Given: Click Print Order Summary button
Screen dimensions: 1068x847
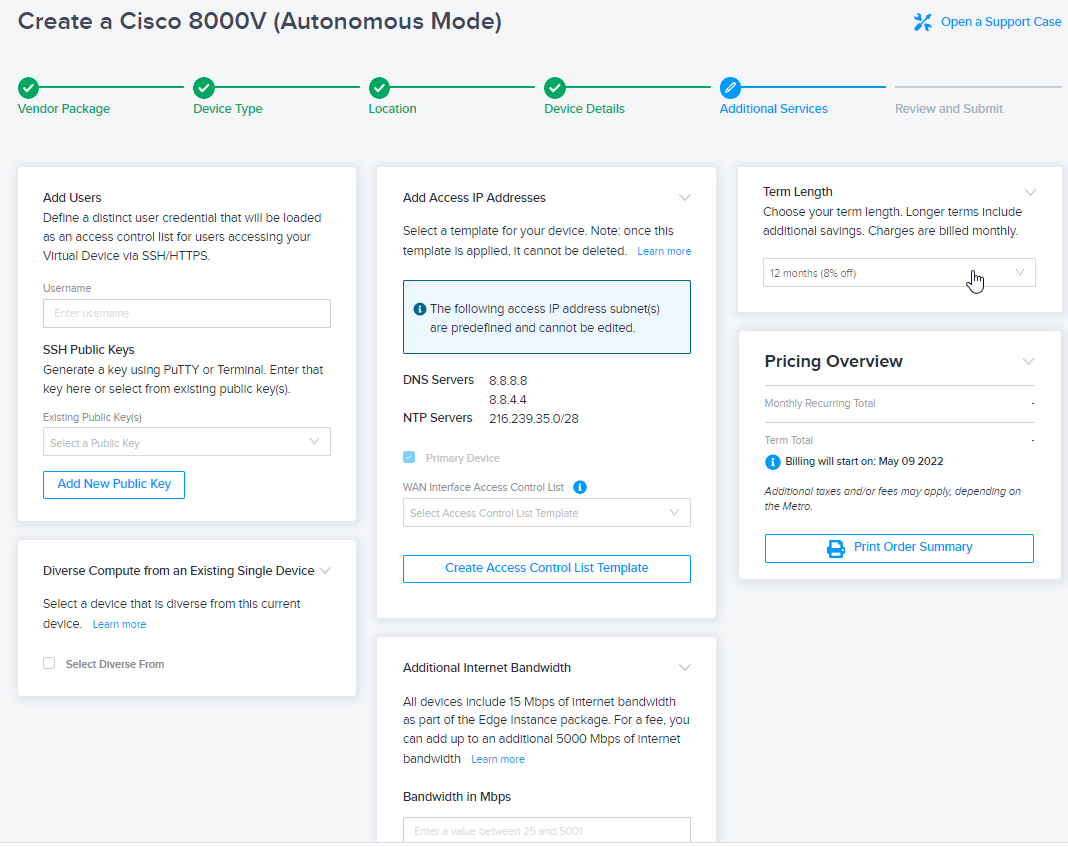Looking at the screenshot, I should (x=899, y=548).
